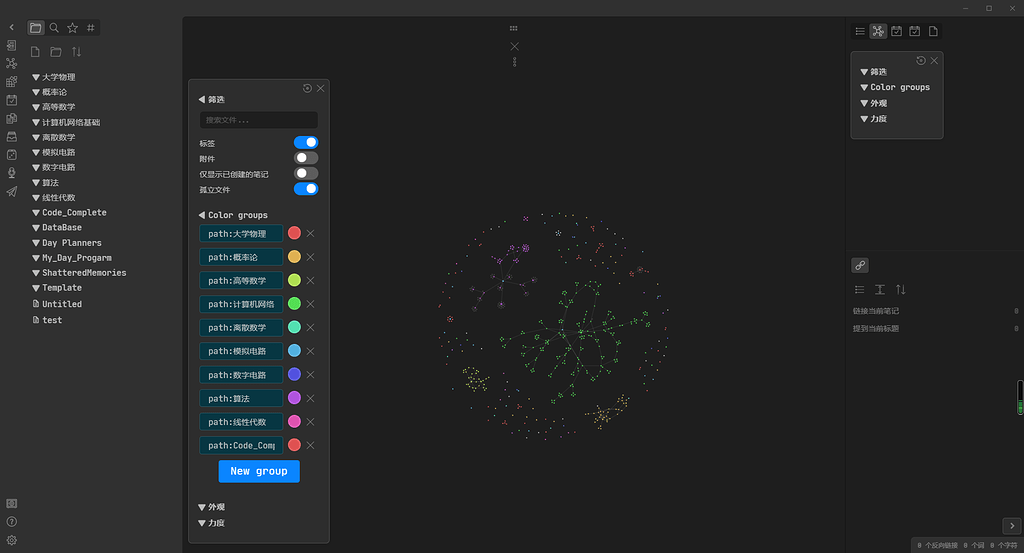Toggle the 标签 tags switch
1024x553 pixels.
click(x=306, y=143)
